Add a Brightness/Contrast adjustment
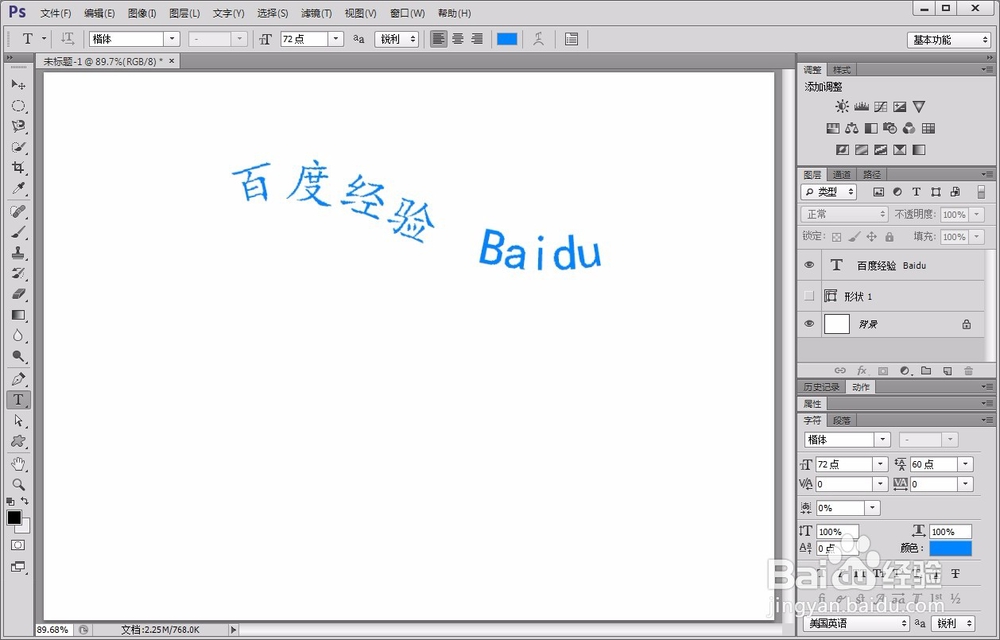 click(842, 106)
